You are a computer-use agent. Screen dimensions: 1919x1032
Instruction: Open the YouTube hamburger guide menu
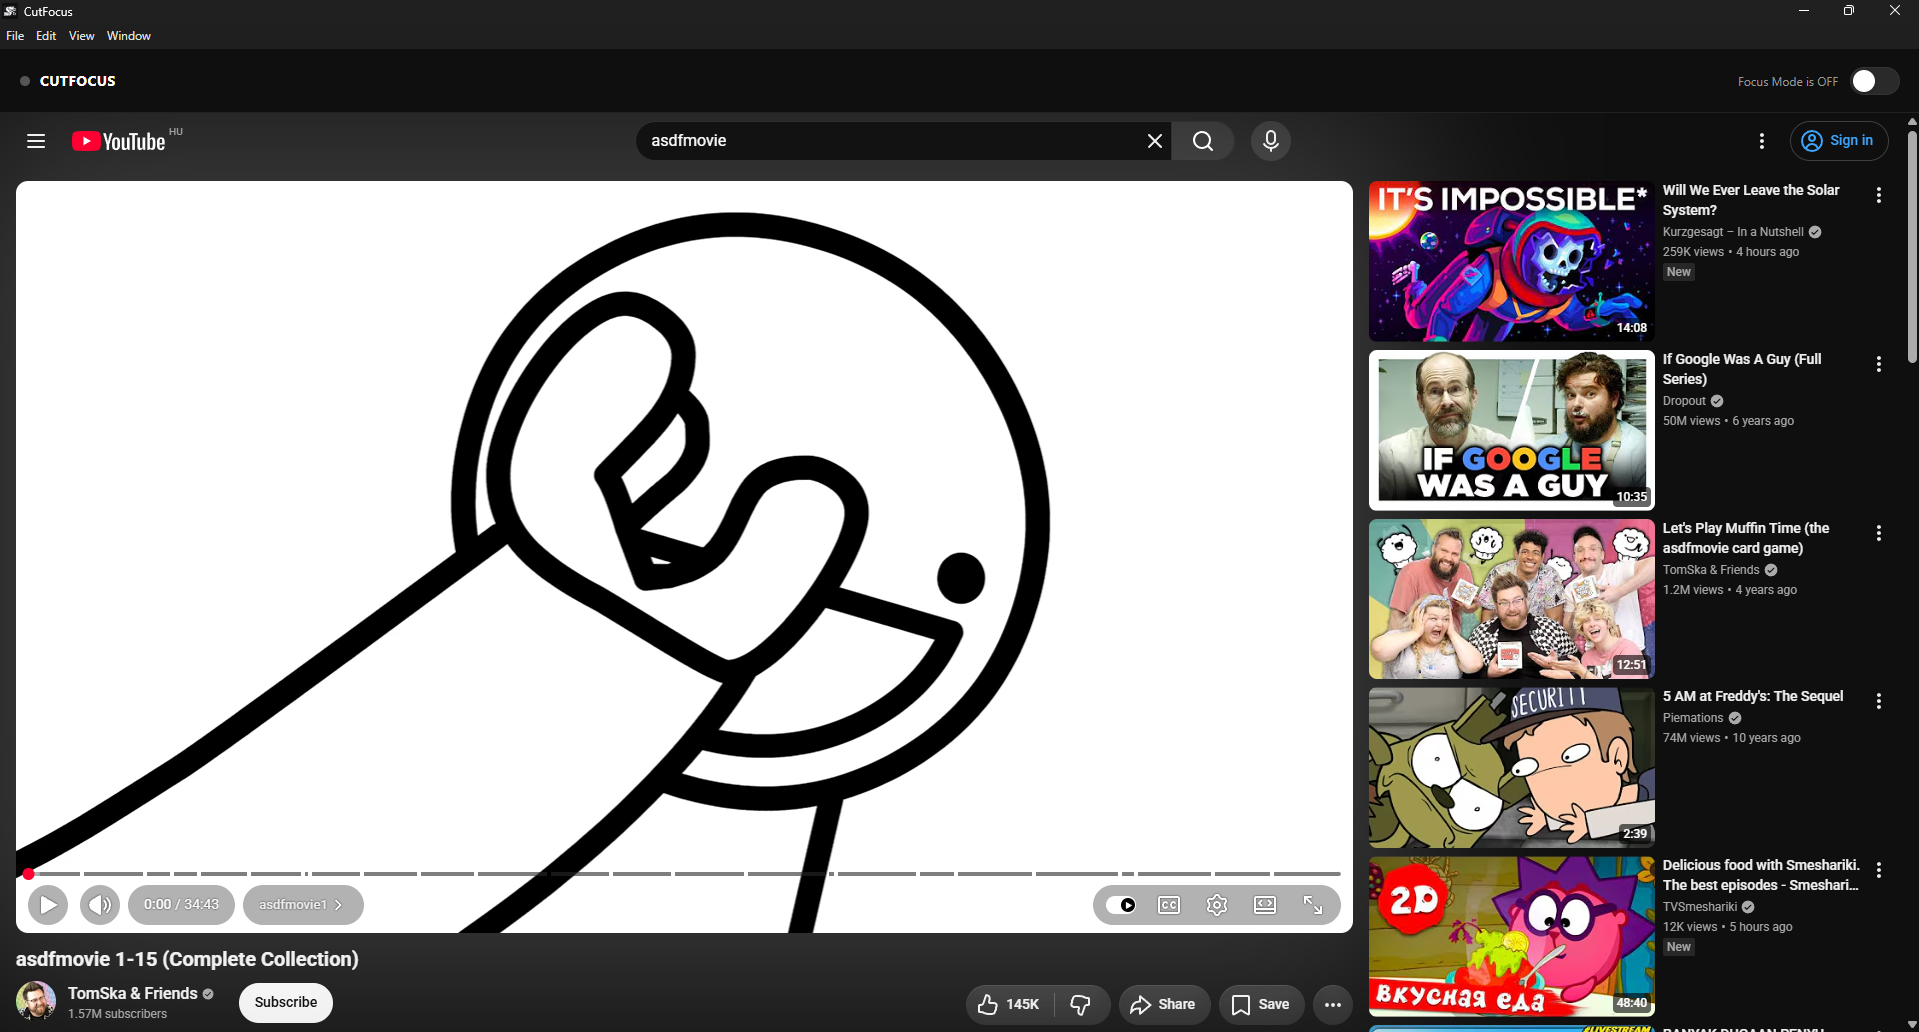36,141
